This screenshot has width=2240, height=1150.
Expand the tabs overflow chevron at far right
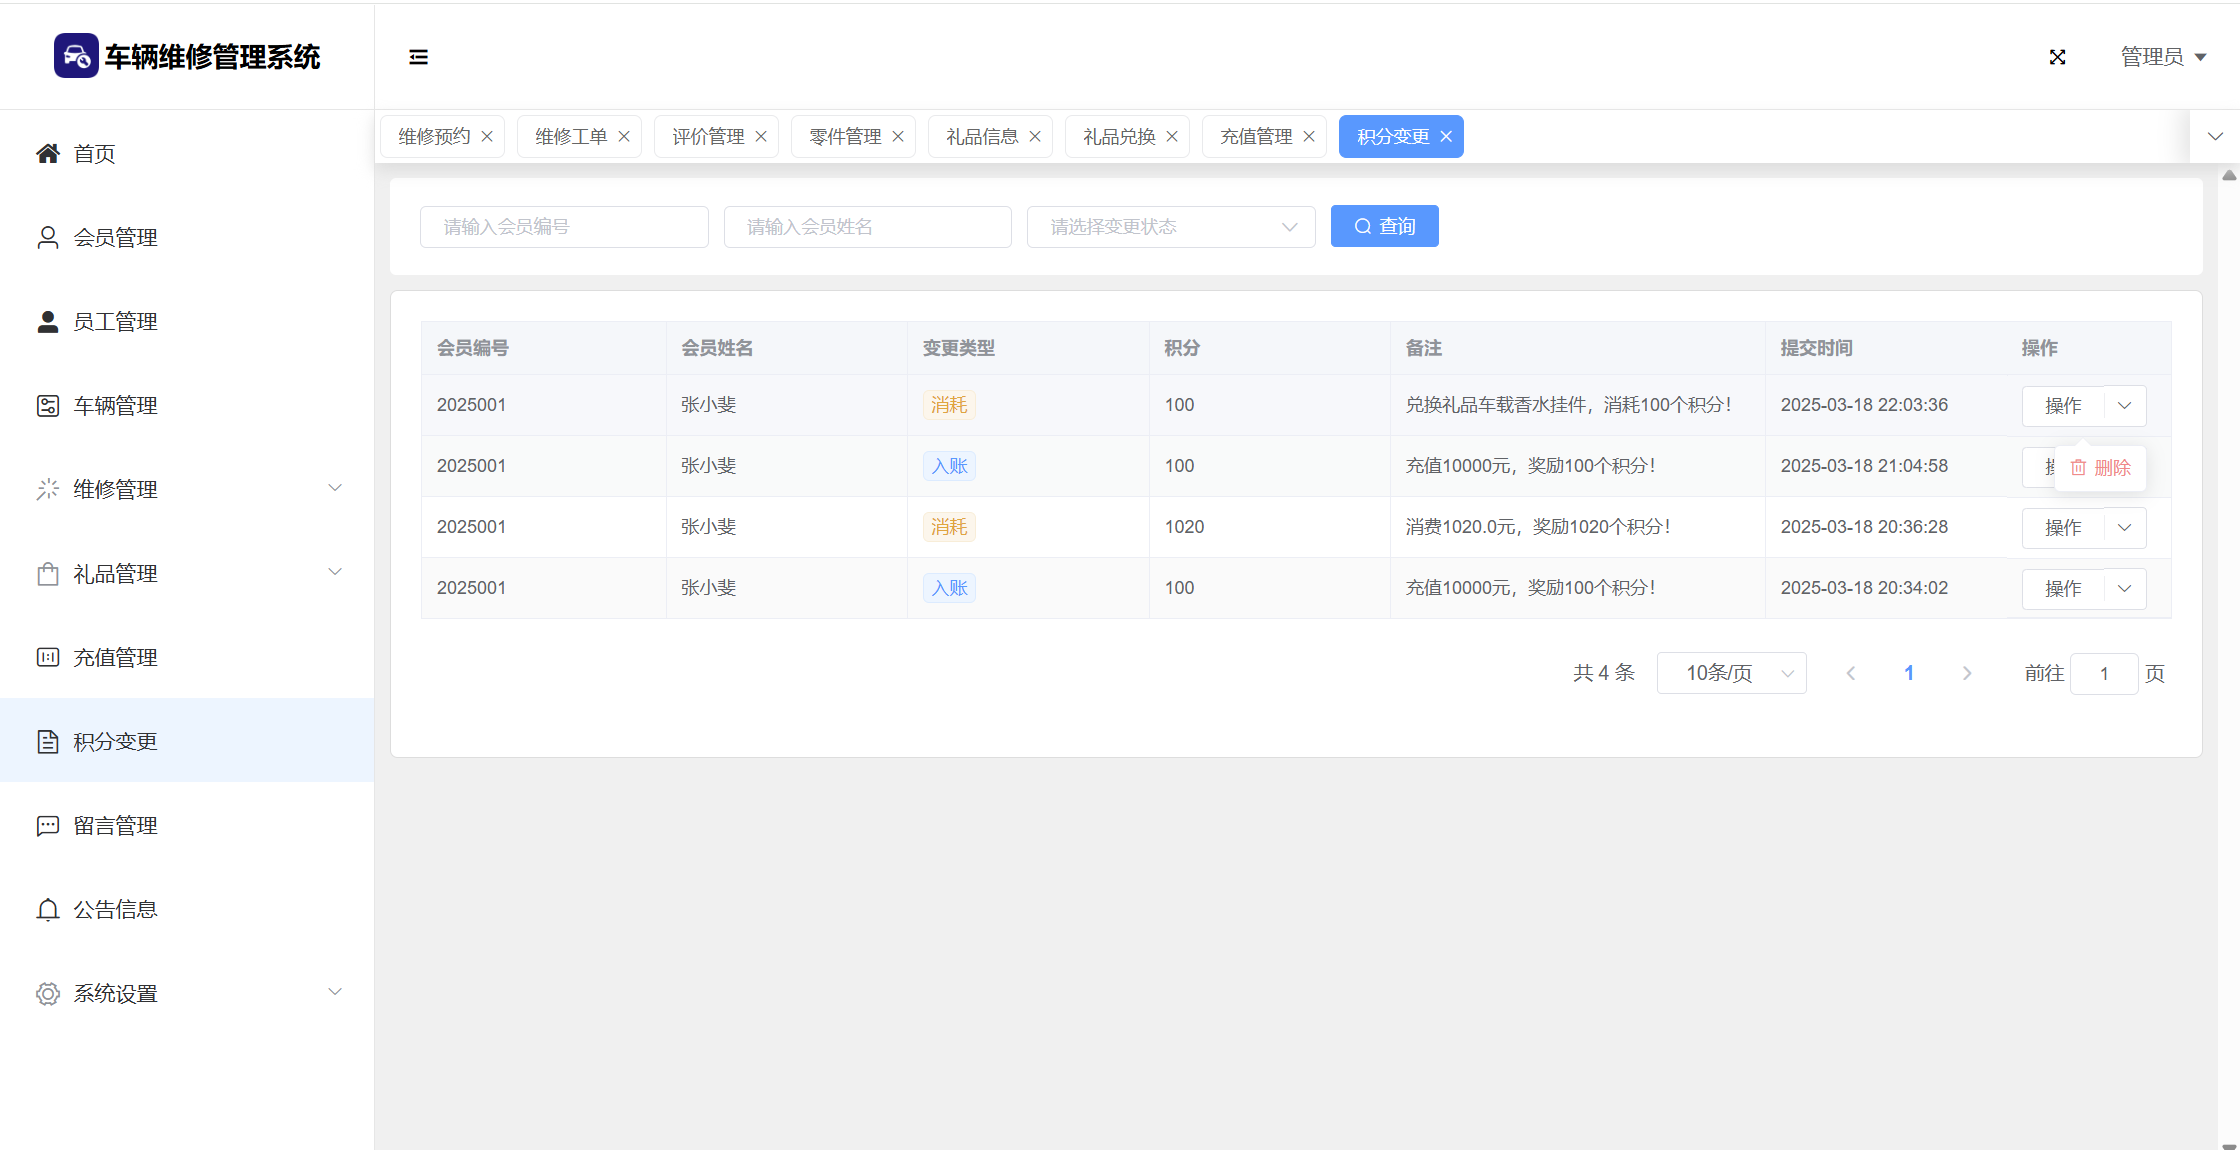(x=2215, y=136)
